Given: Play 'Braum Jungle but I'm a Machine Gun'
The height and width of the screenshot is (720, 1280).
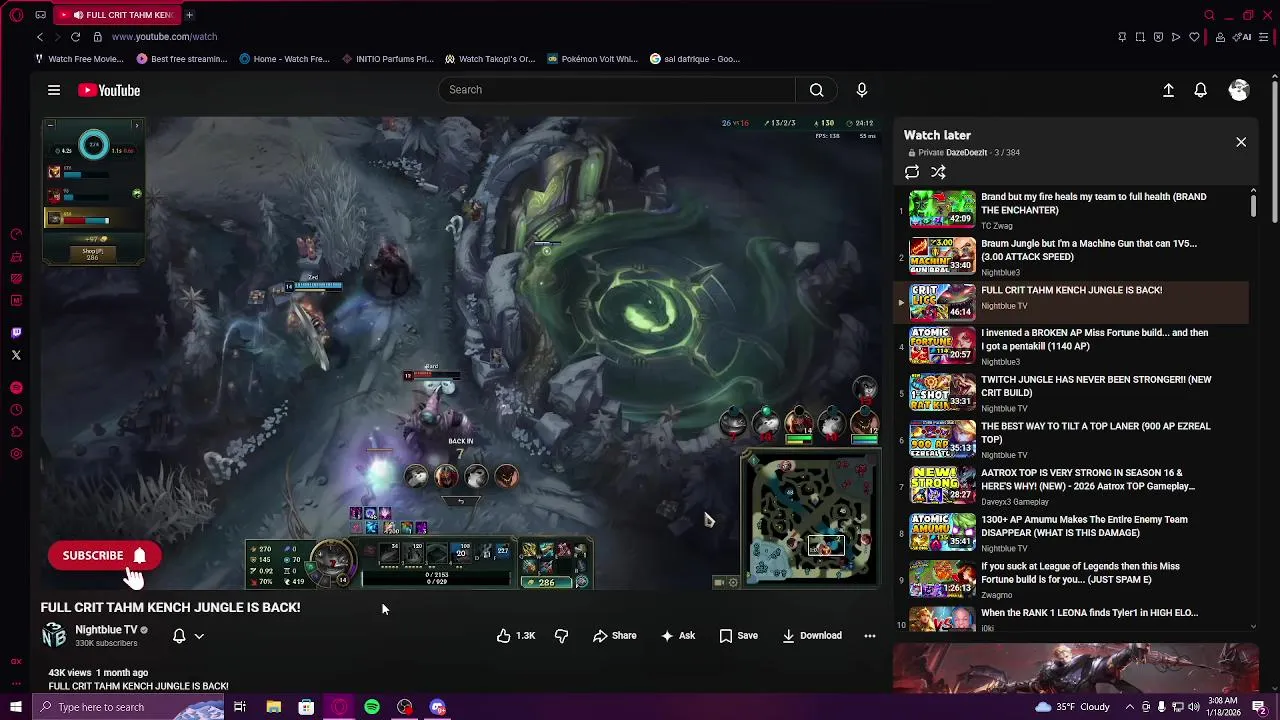Looking at the screenshot, I should pyautogui.click(x=1072, y=256).
